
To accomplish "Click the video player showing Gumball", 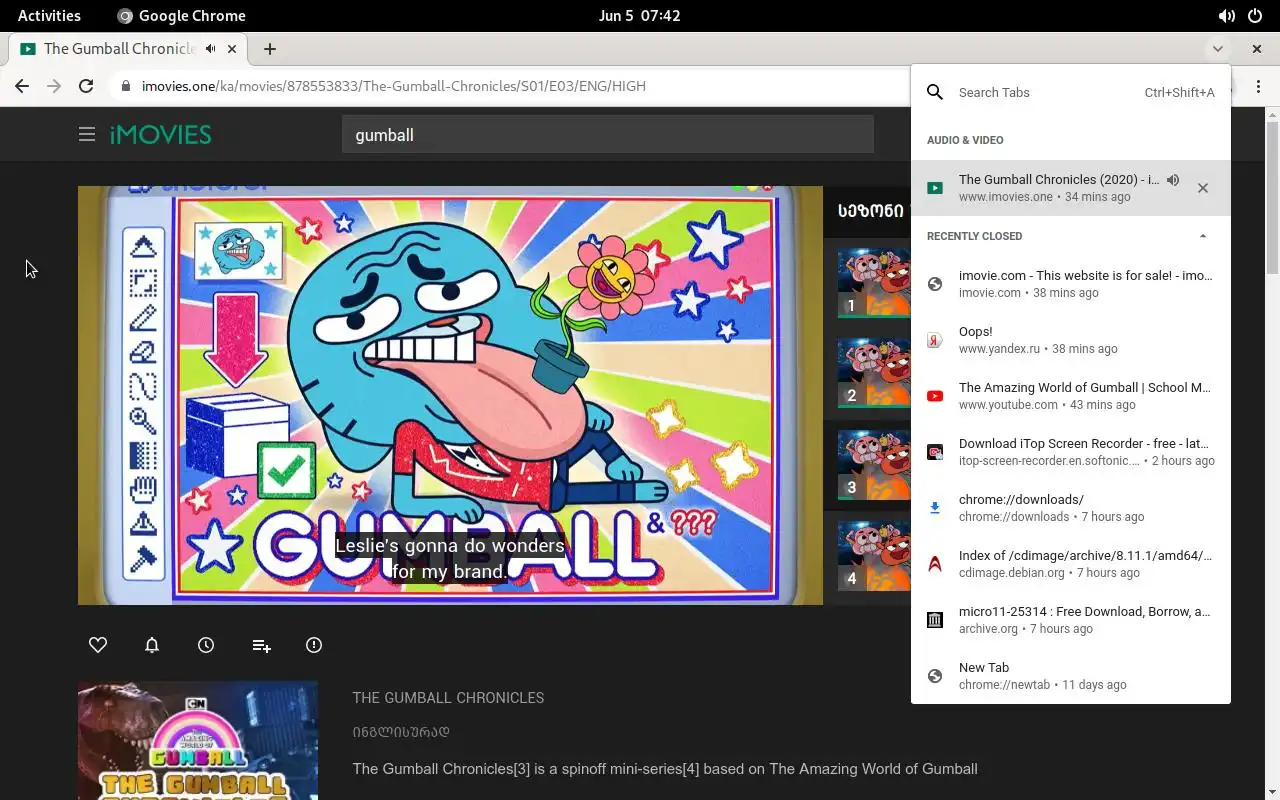I will click(450, 395).
